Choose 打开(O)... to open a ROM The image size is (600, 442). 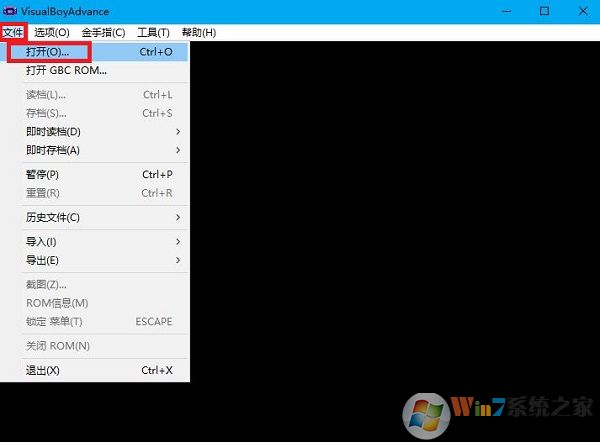(94, 52)
